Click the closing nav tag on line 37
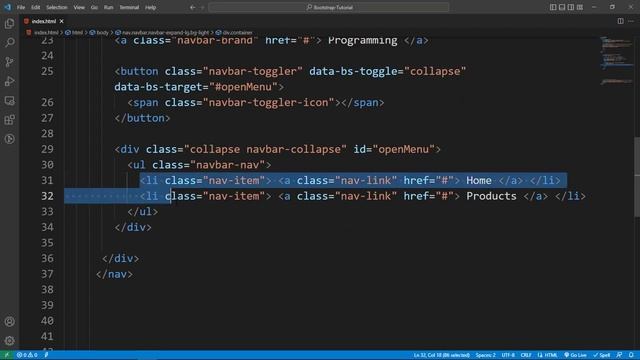This screenshot has height=360, width=640. tap(114, 274)
